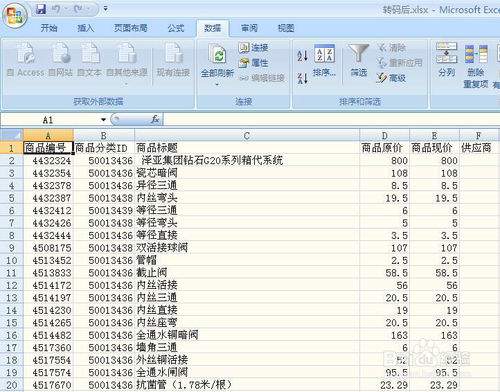Click the Office button logo
This screenshot has width=500, height=392.
[x=15, y=16]
